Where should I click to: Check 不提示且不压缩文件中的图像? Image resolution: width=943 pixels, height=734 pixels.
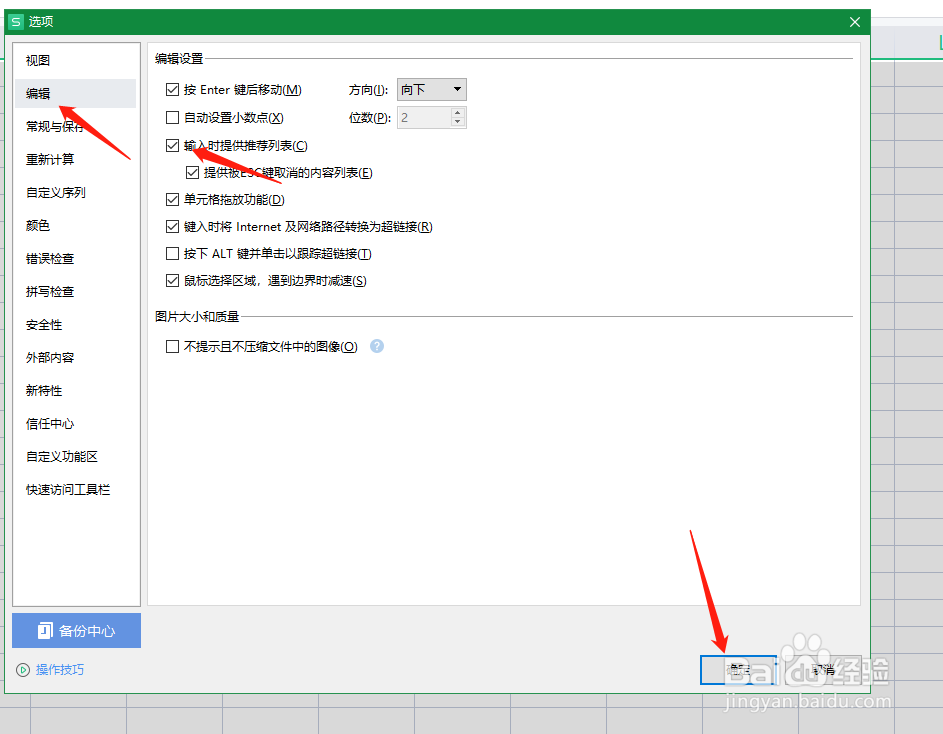tap(174, 346)
